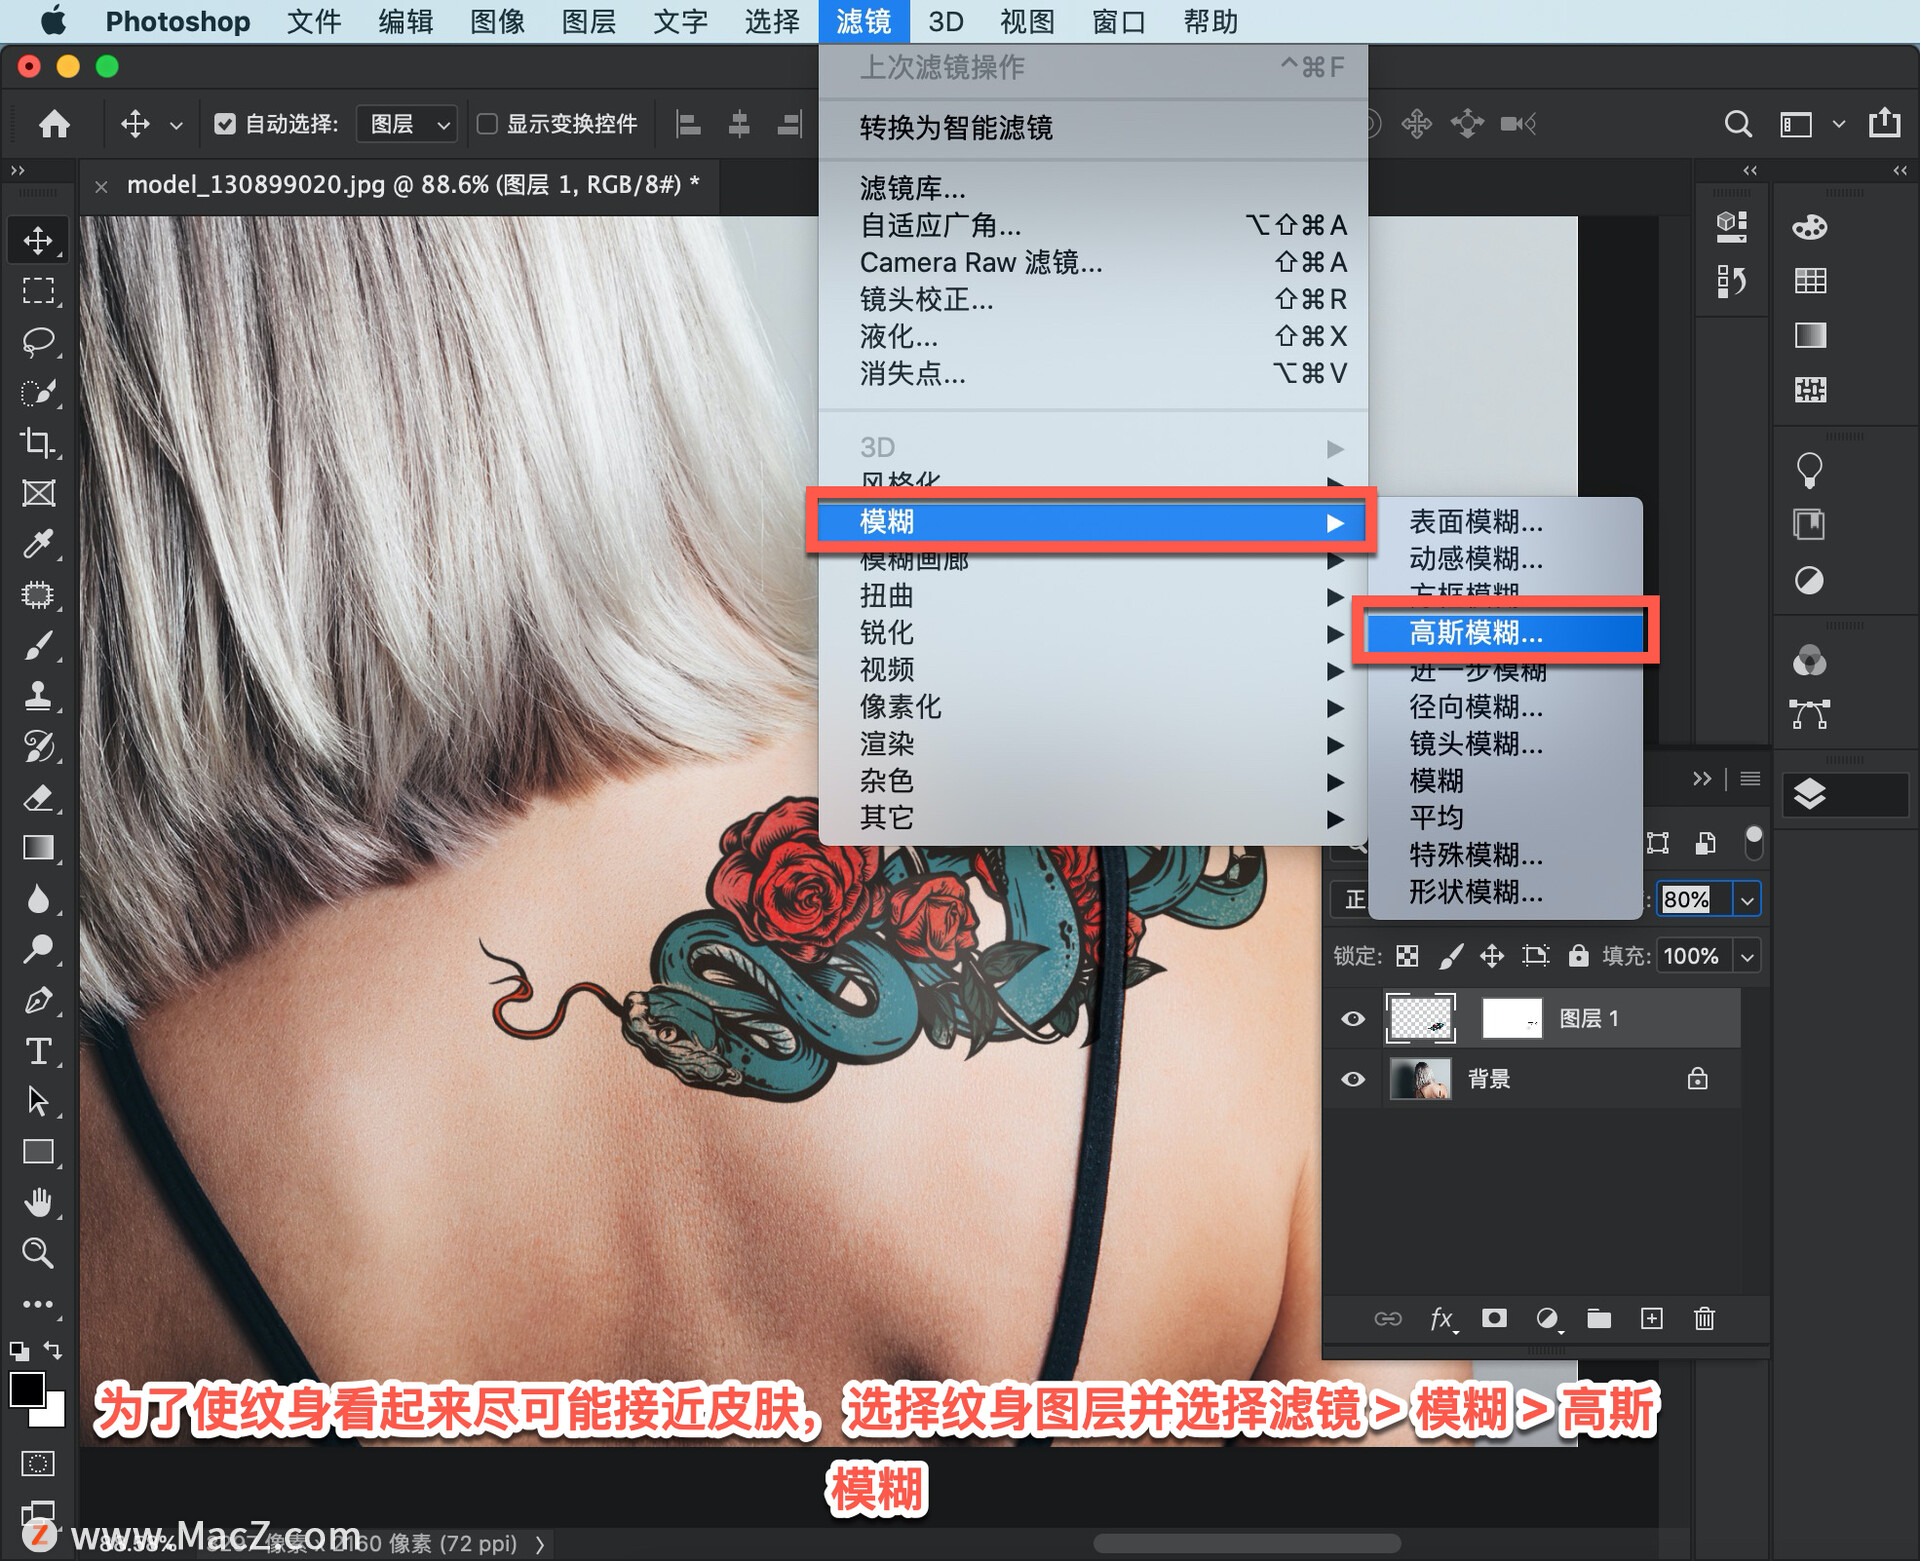The width and height of the screenshot is (1920, 1561).
Task: Open the 图像 menu in menu bar
Action: [x=497, y=21]
